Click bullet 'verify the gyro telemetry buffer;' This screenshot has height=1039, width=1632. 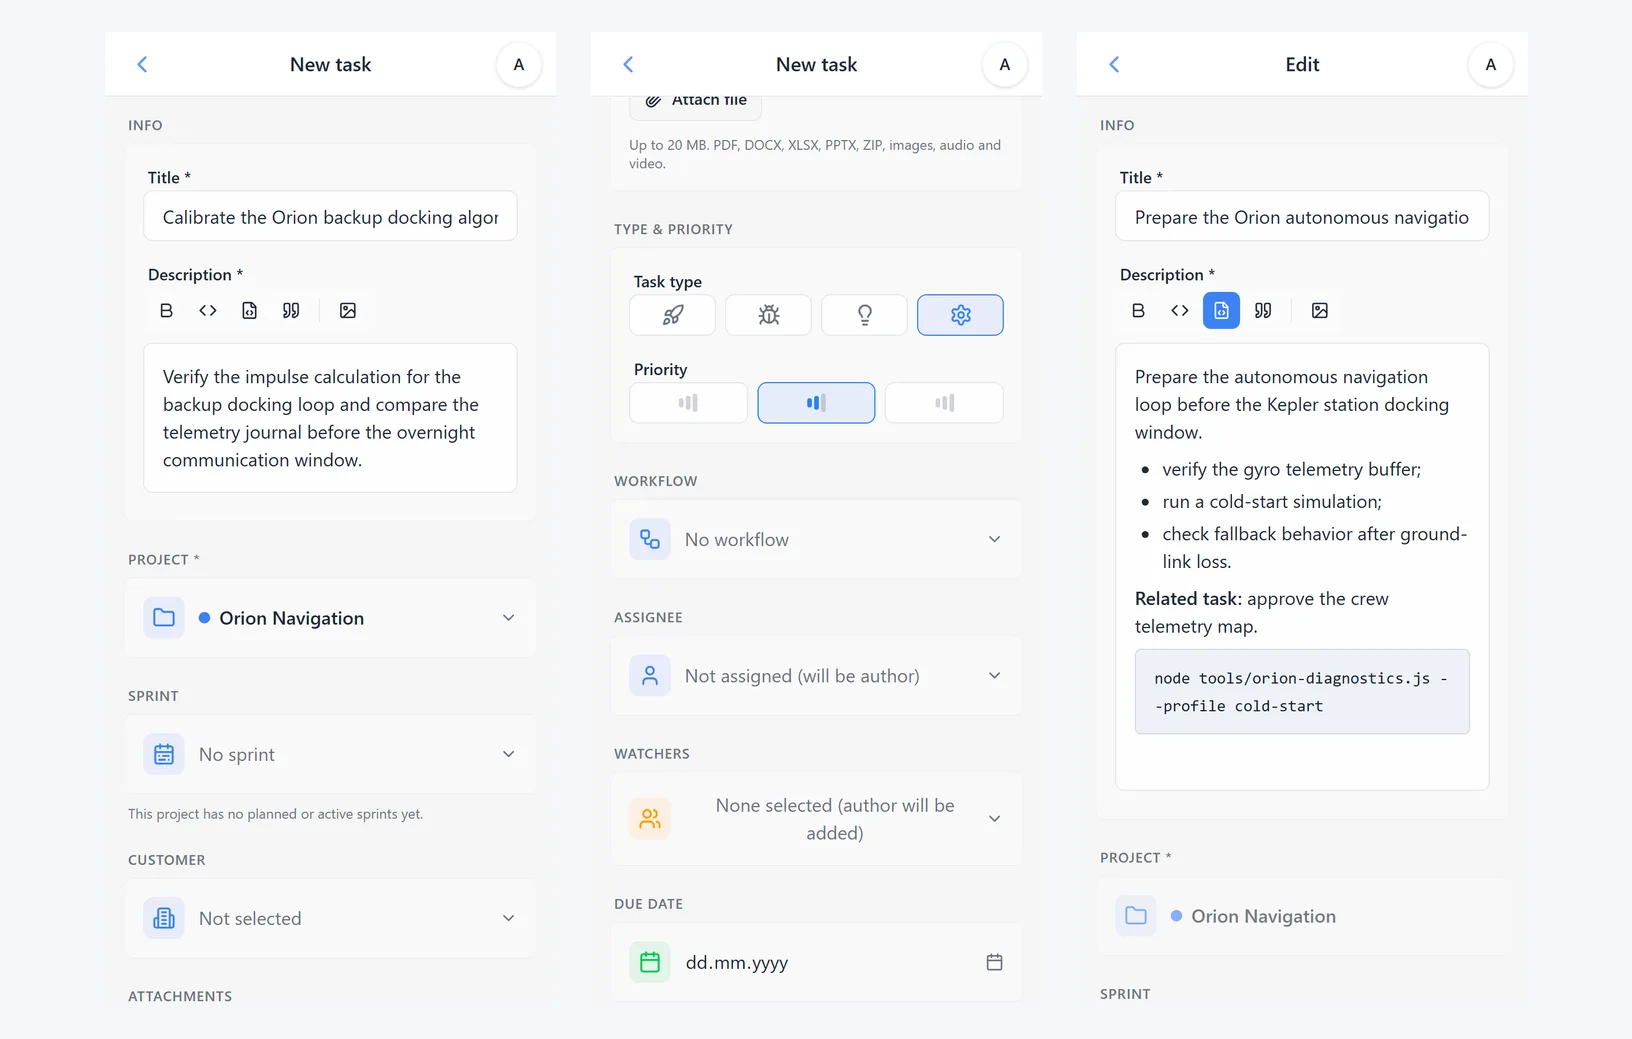click(1291, 470)
